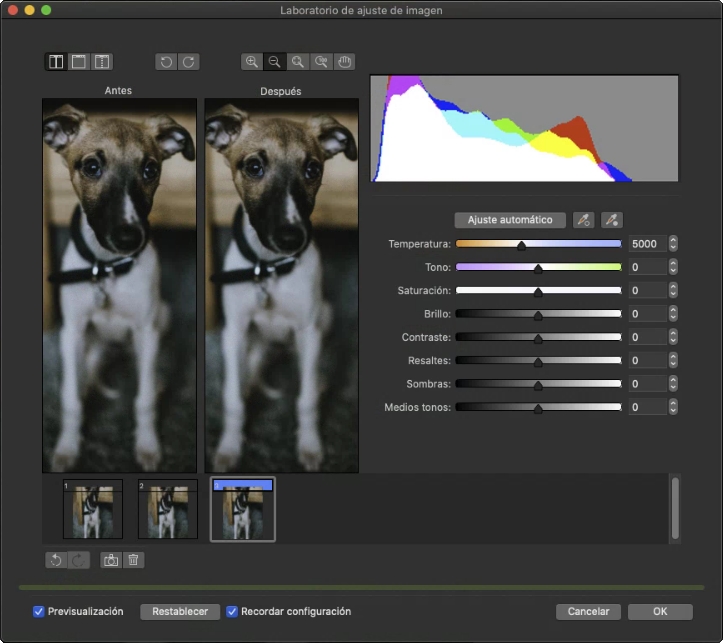Click the Temperatura value stepper
The height and width of the screenshot is (643, 723).
pyautogui.click(x=673, y=243)
